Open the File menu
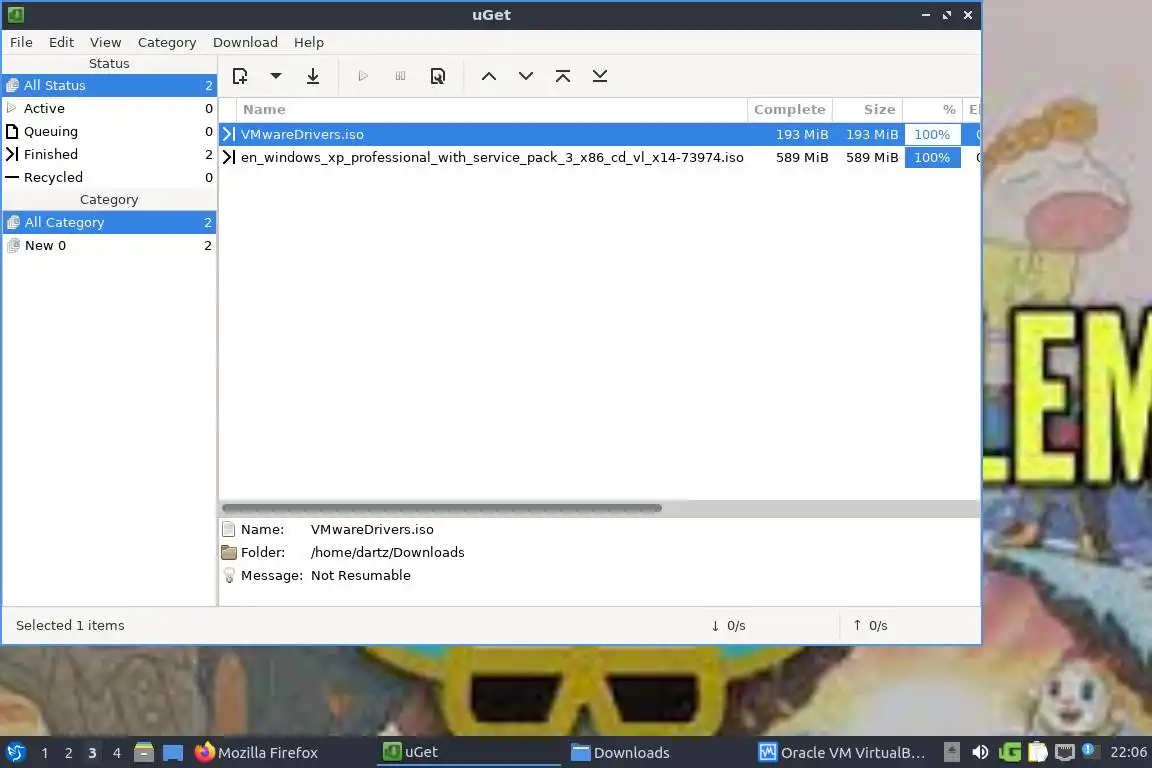Image resolution: width=1152 pixels, height=768 pixels. [x=21, y=42]
